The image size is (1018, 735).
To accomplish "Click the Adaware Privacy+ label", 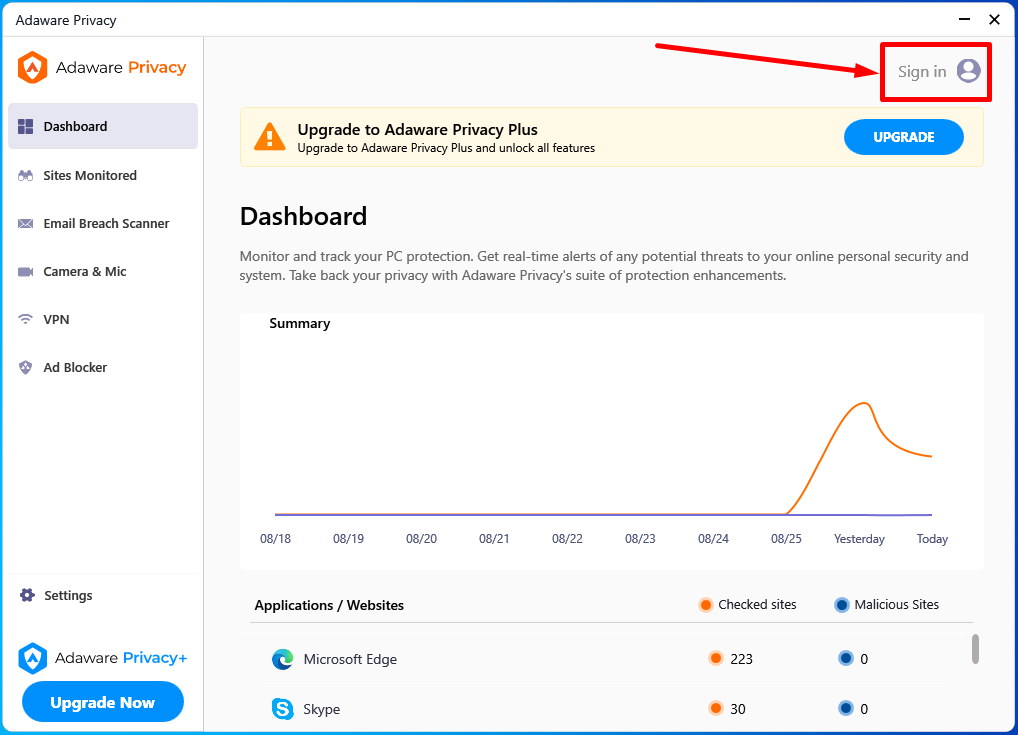I will [x=121, y=658].
